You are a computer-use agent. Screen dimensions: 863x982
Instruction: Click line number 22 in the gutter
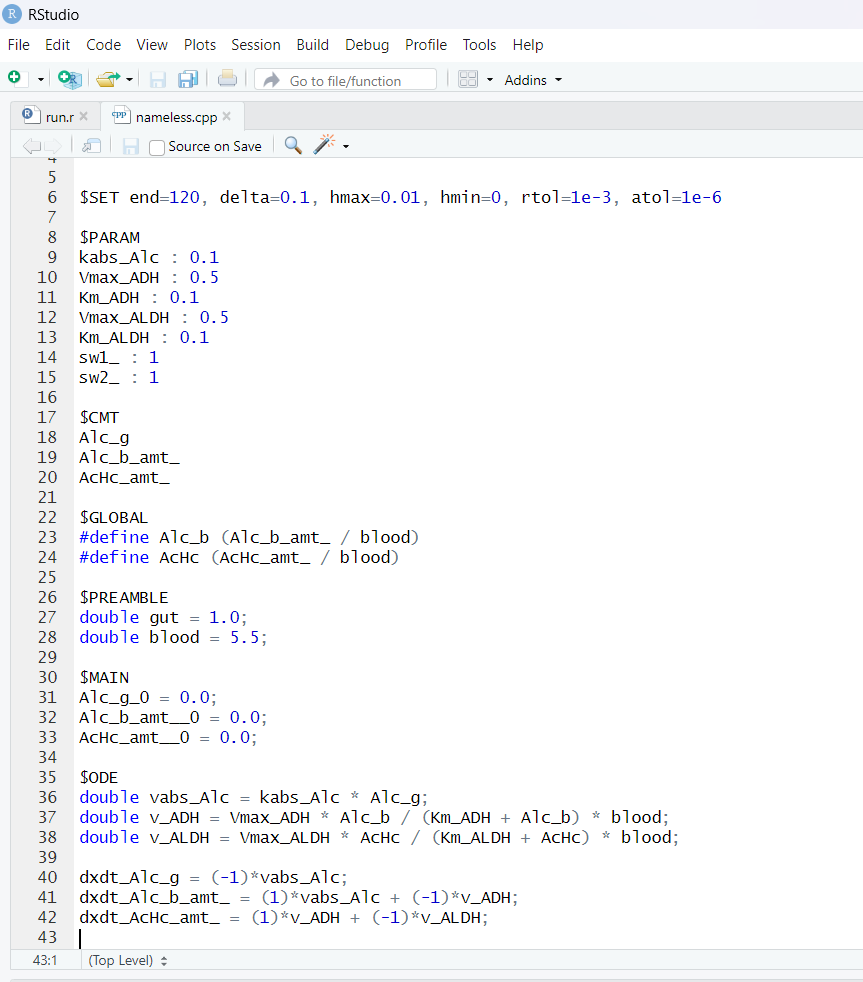click(x=48, y=517)
